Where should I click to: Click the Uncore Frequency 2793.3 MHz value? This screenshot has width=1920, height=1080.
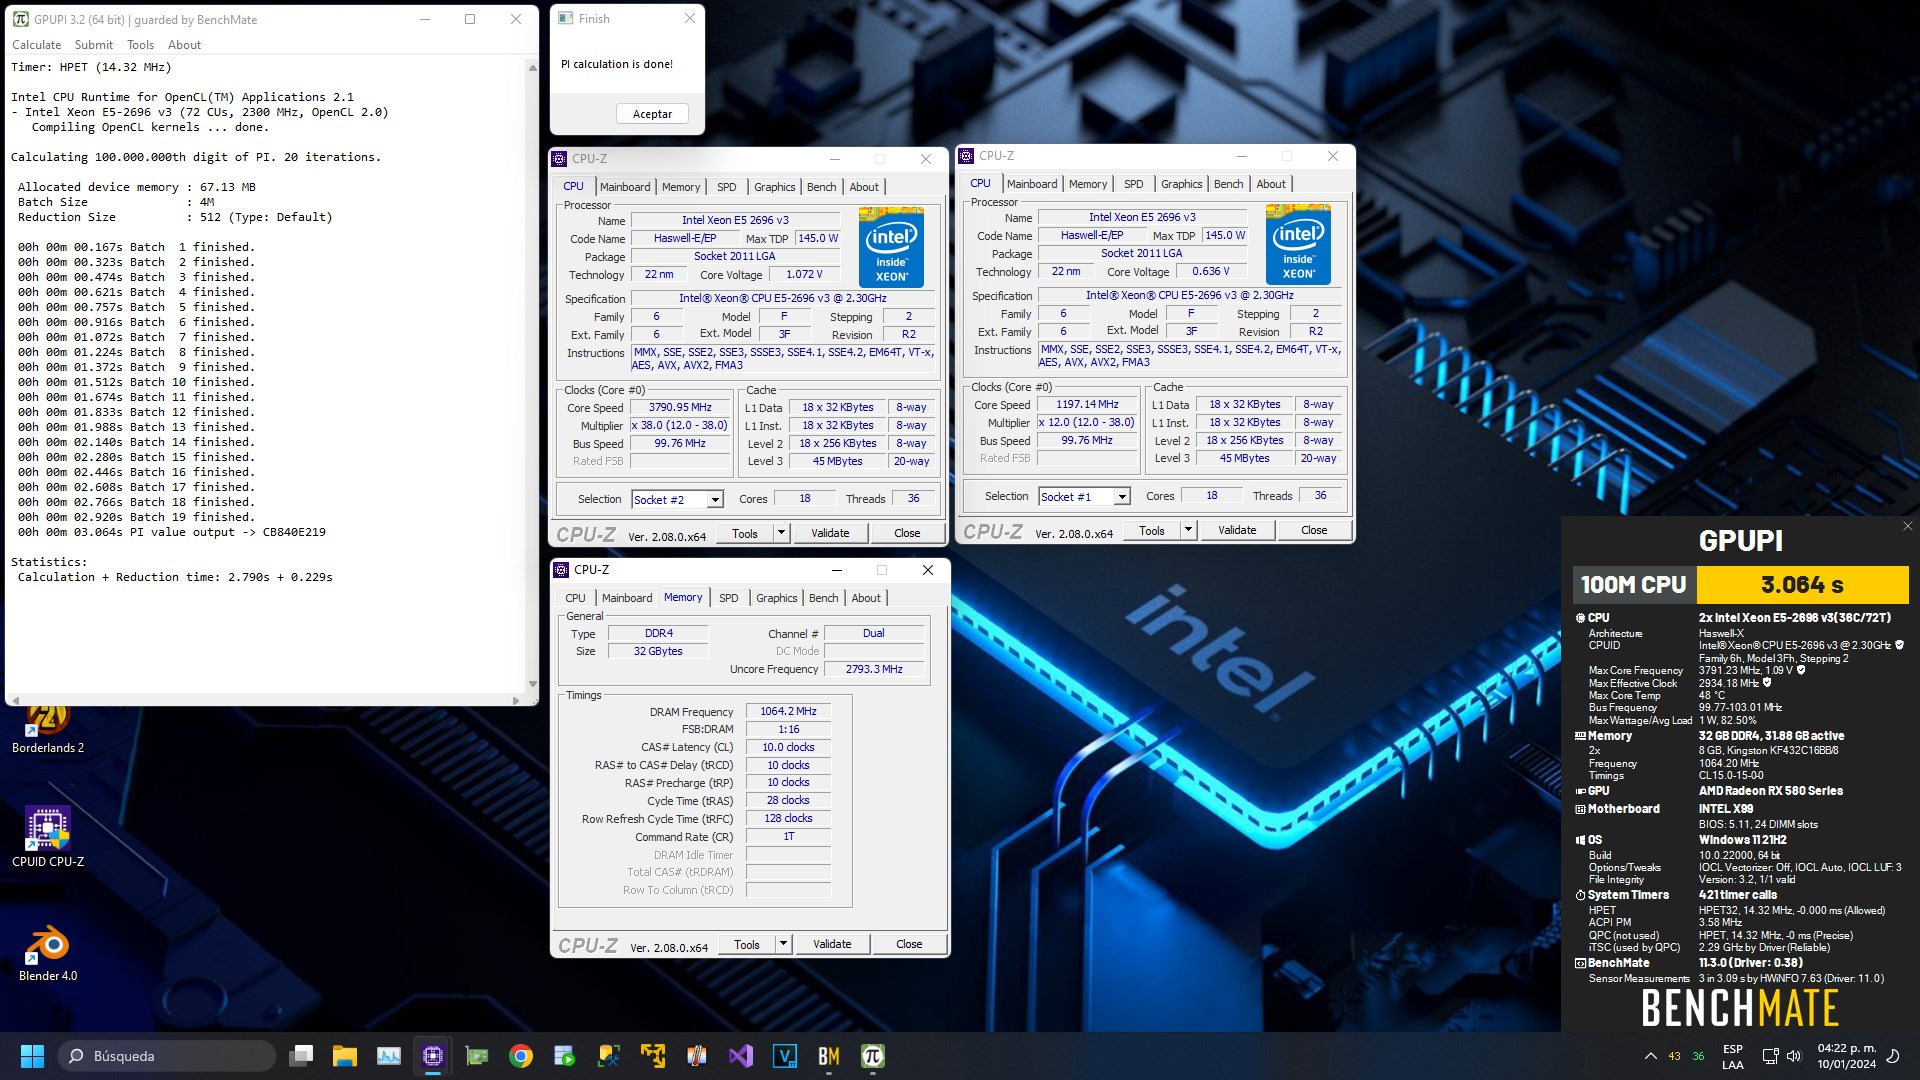[x=874, y=669]
